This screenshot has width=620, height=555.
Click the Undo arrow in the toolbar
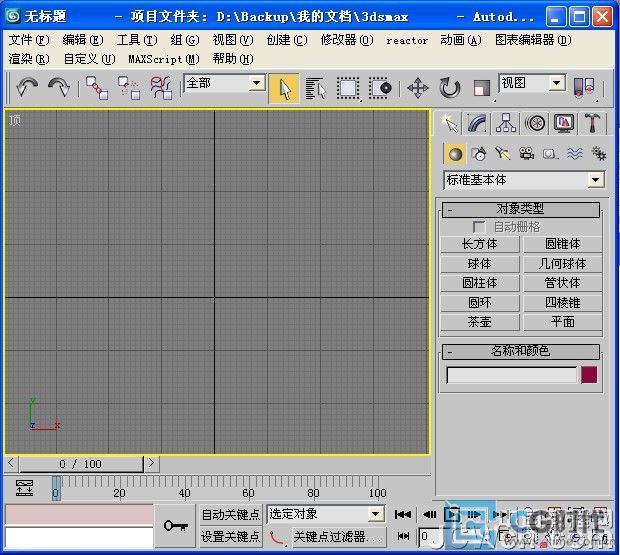[26, 87]
